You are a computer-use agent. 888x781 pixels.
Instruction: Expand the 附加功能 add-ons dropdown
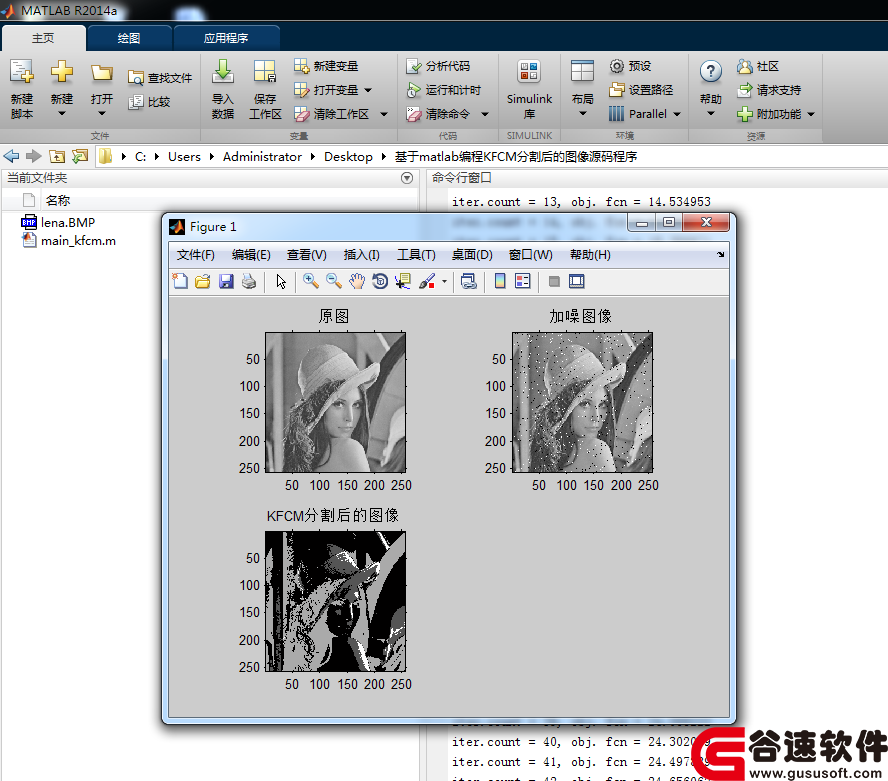(811, 114)
